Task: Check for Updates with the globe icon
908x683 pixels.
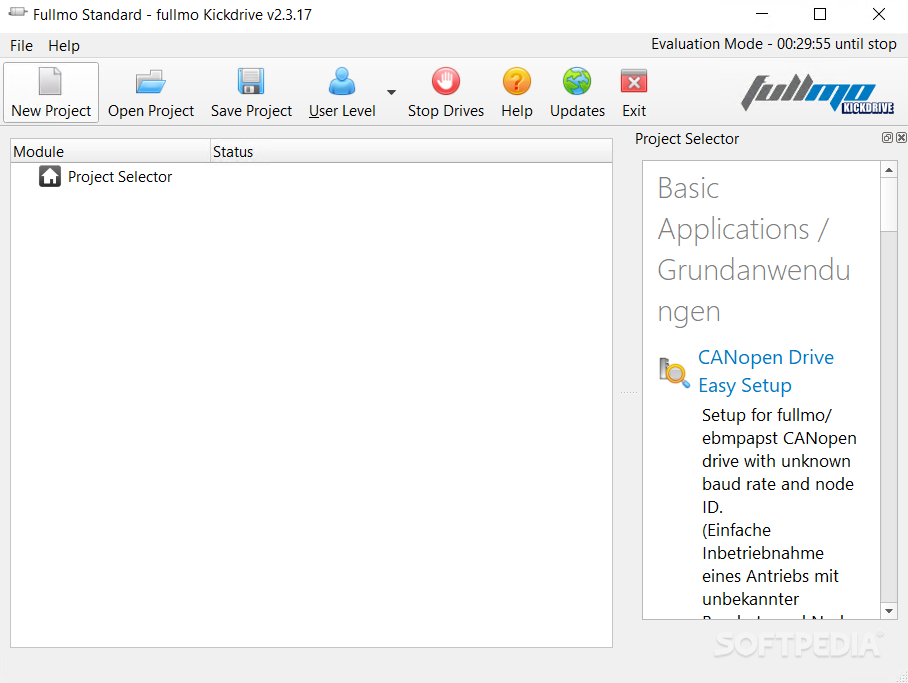Action: pos(577,81)
